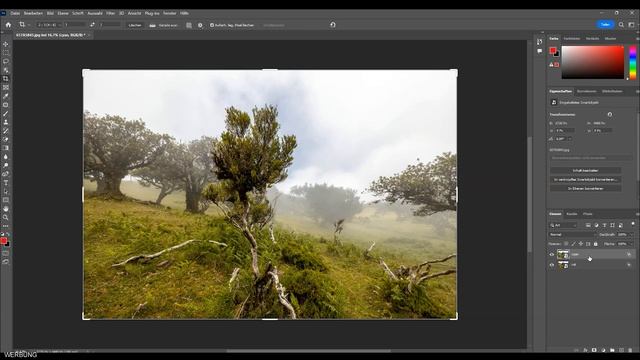Screen dimensions: 640x360
Task: Select the Rectangle shape tool
Action: (x=6, y=200)
